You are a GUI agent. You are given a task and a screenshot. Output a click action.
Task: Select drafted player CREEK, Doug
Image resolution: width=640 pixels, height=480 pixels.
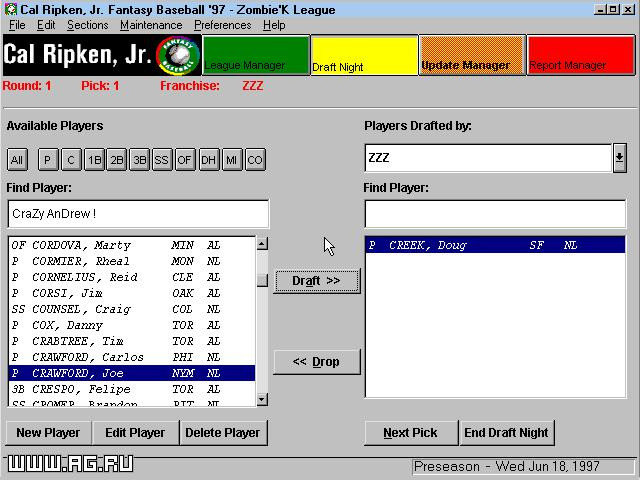click(495, 245)
